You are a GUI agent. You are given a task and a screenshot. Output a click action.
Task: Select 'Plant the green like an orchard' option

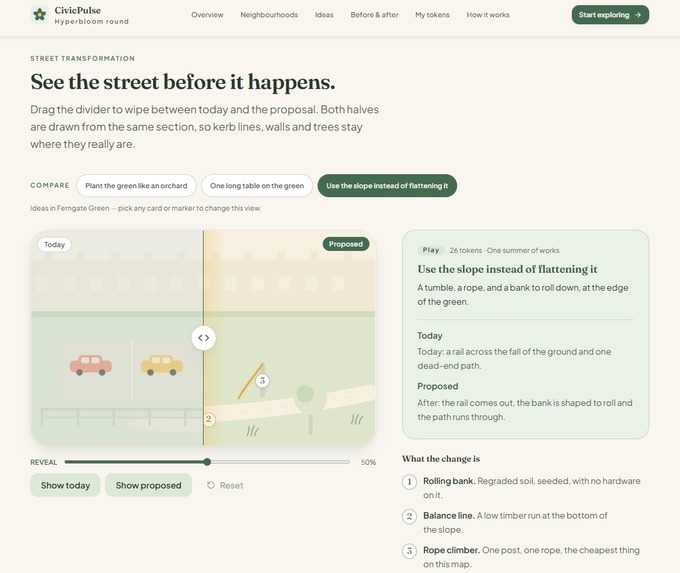136,186
